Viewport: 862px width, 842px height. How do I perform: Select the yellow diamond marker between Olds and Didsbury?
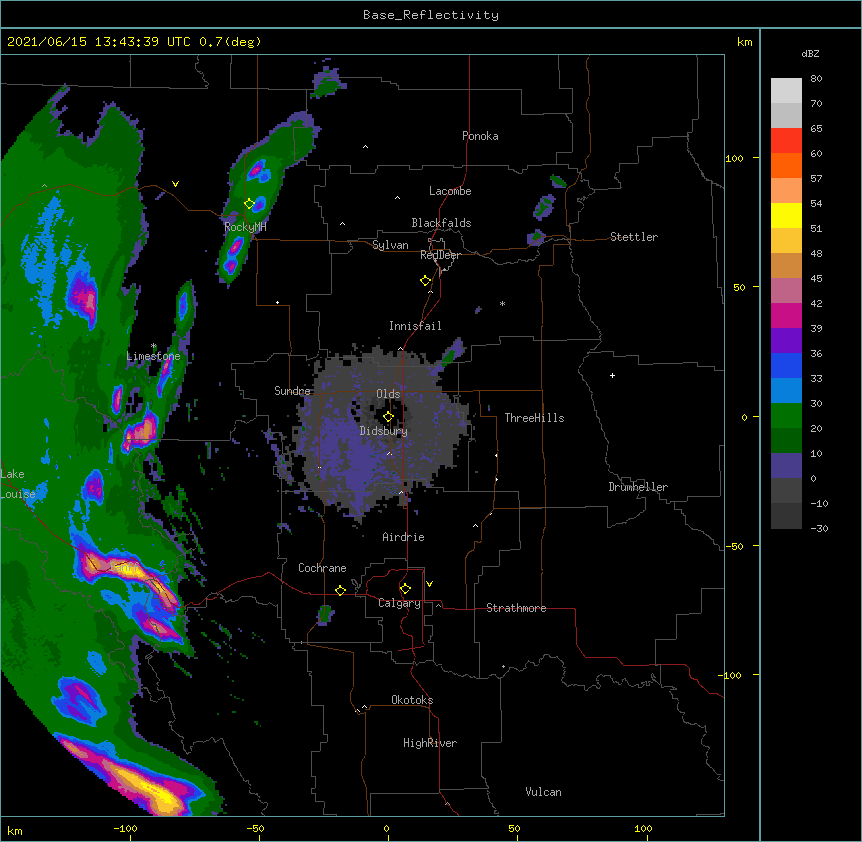pyautogui.click(x=388, y=417)
